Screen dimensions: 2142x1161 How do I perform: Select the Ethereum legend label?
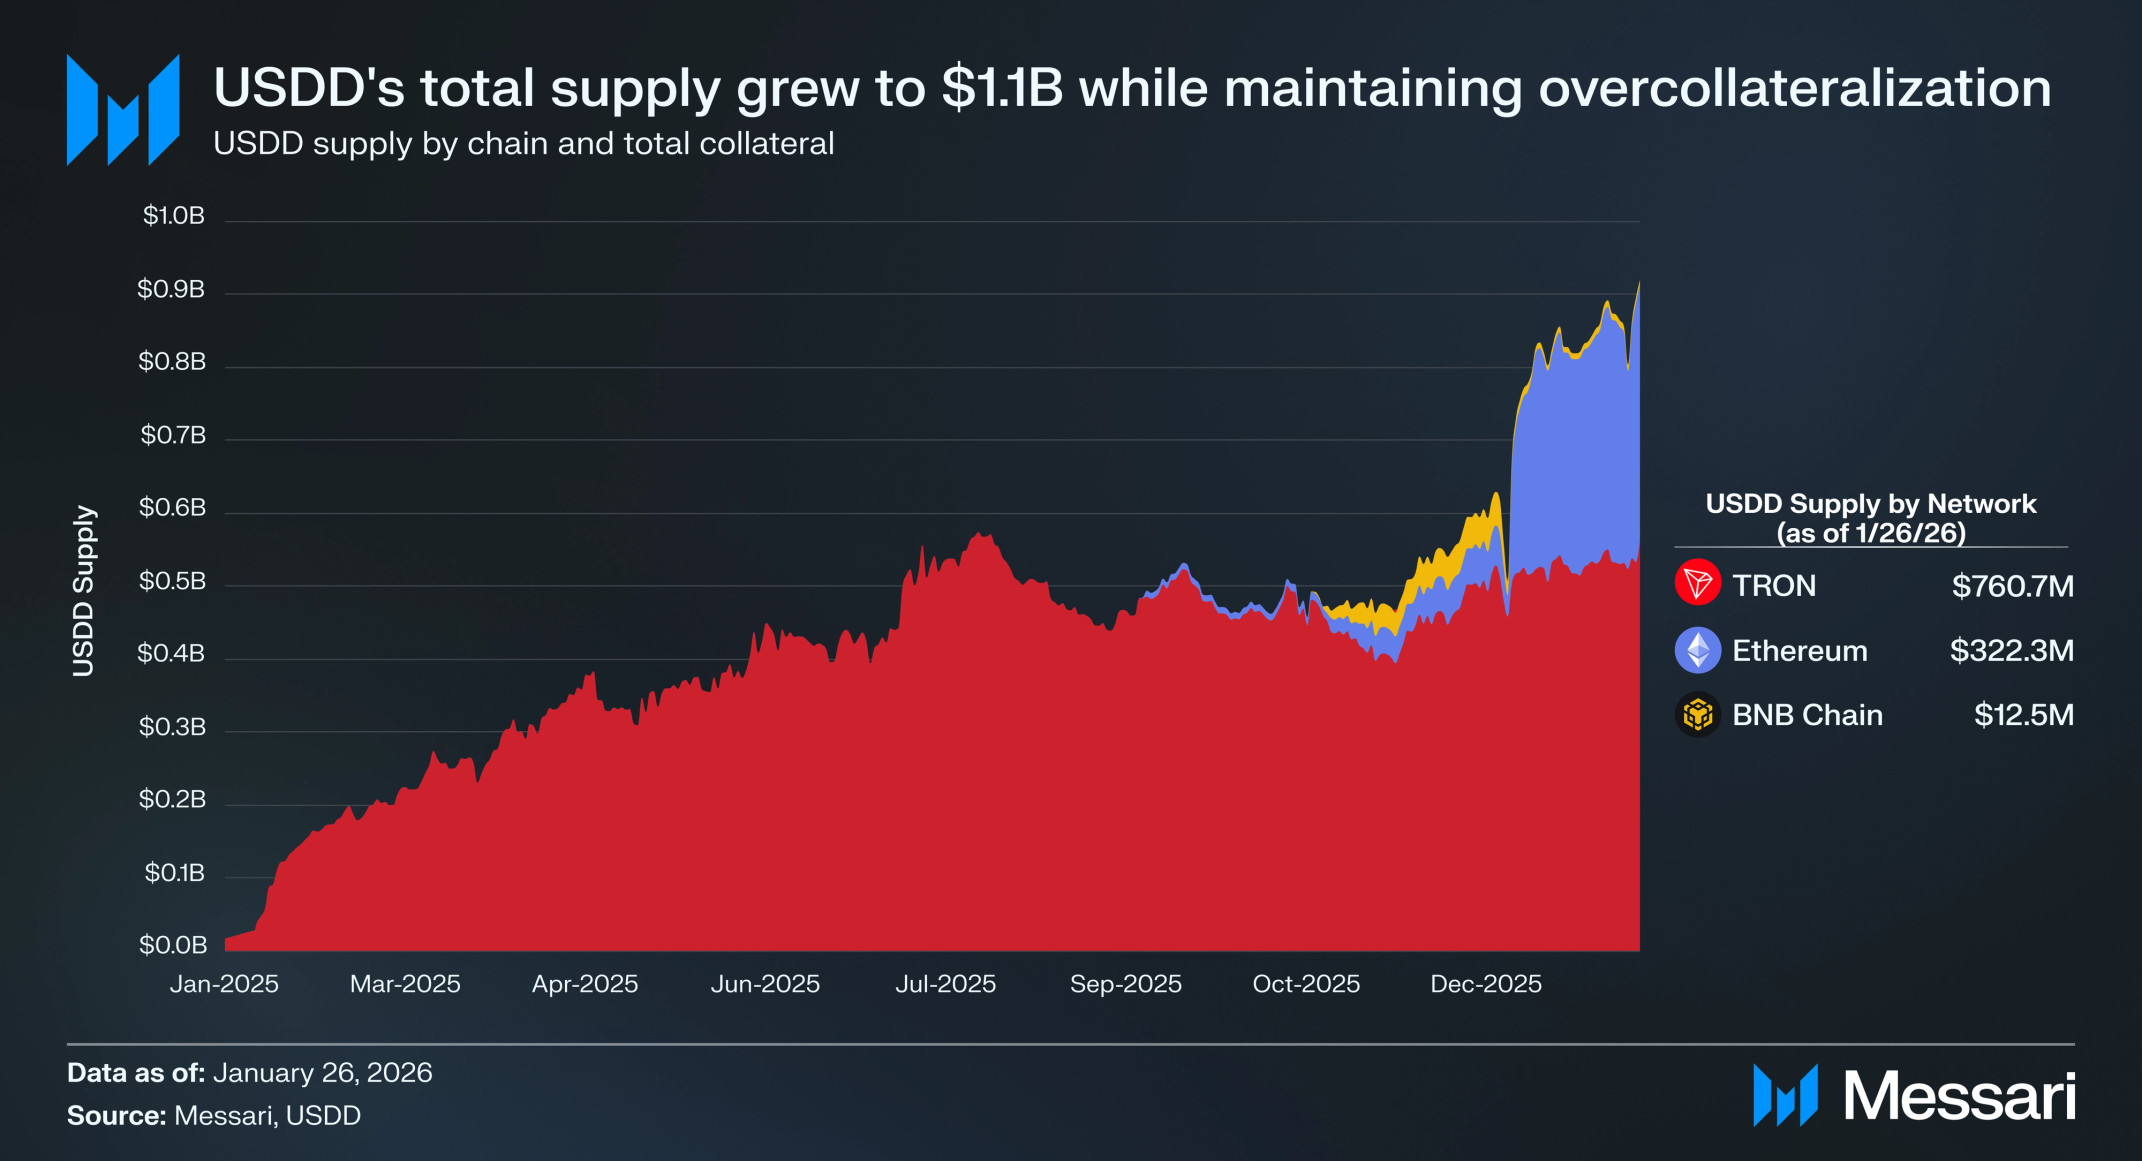pos(1799,651)
